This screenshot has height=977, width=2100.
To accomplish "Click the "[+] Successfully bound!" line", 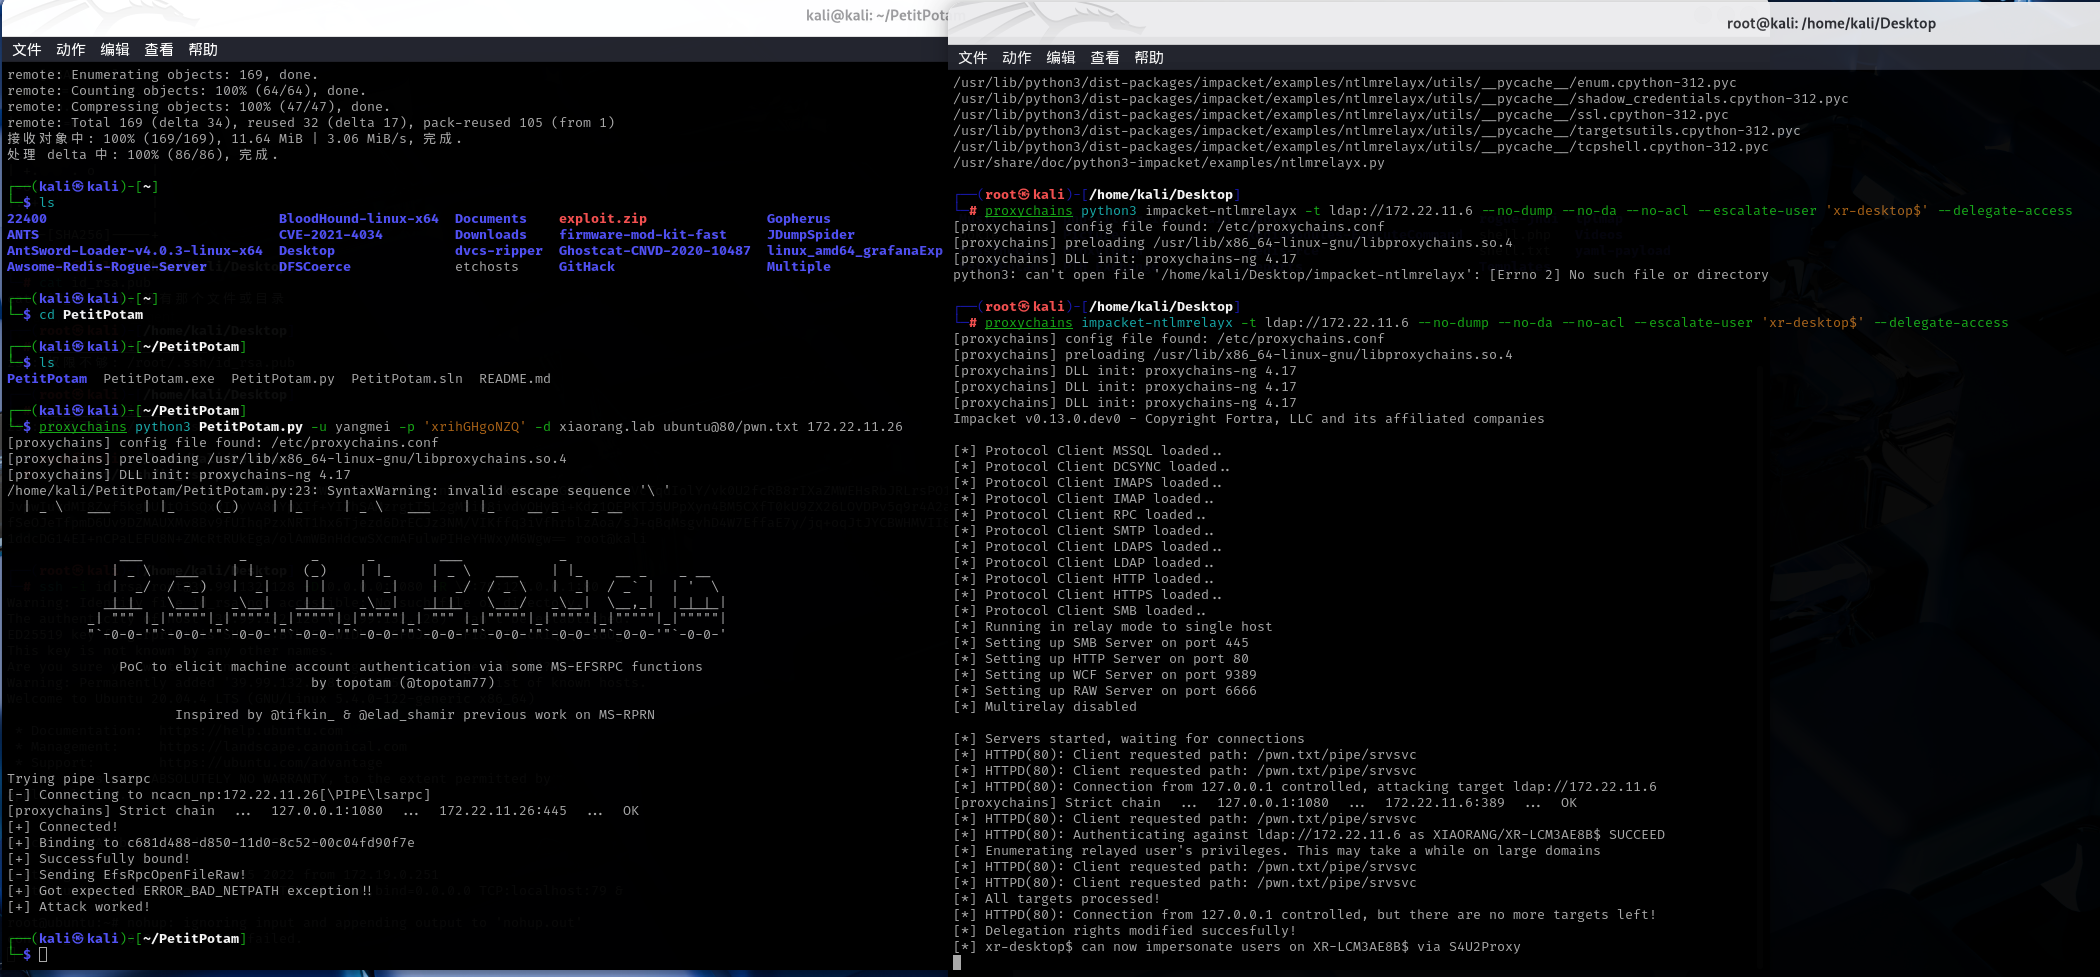I will (99, 859).
